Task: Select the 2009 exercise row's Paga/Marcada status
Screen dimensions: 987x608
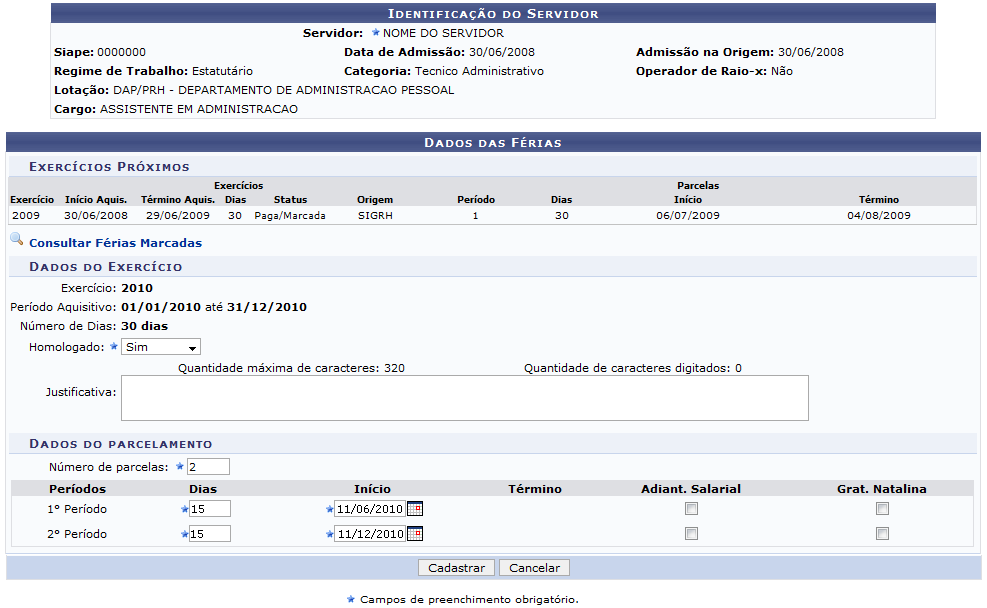Action: coord(290,215)
